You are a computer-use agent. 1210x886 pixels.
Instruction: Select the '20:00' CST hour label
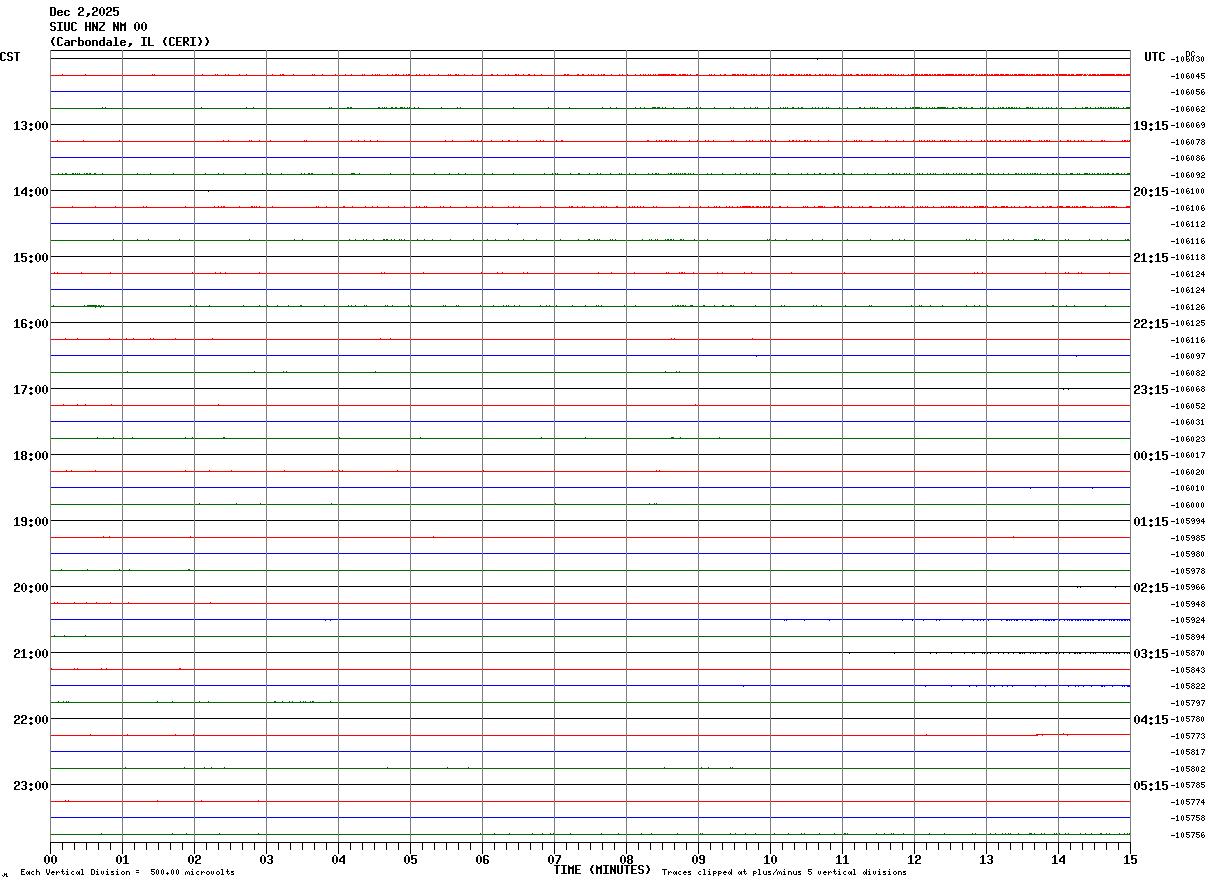click(x=30, y=587)
